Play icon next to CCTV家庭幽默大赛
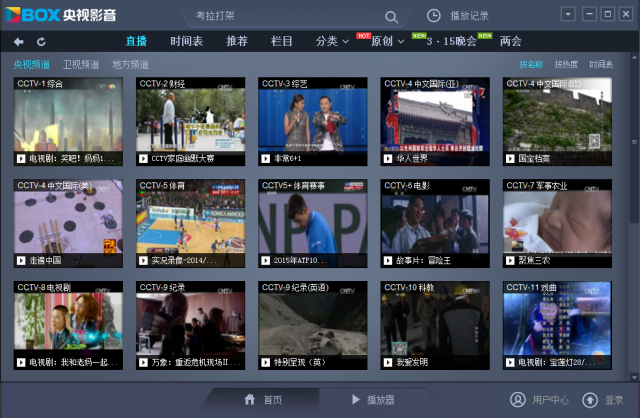640x418 pixels. tap(143, 158)
